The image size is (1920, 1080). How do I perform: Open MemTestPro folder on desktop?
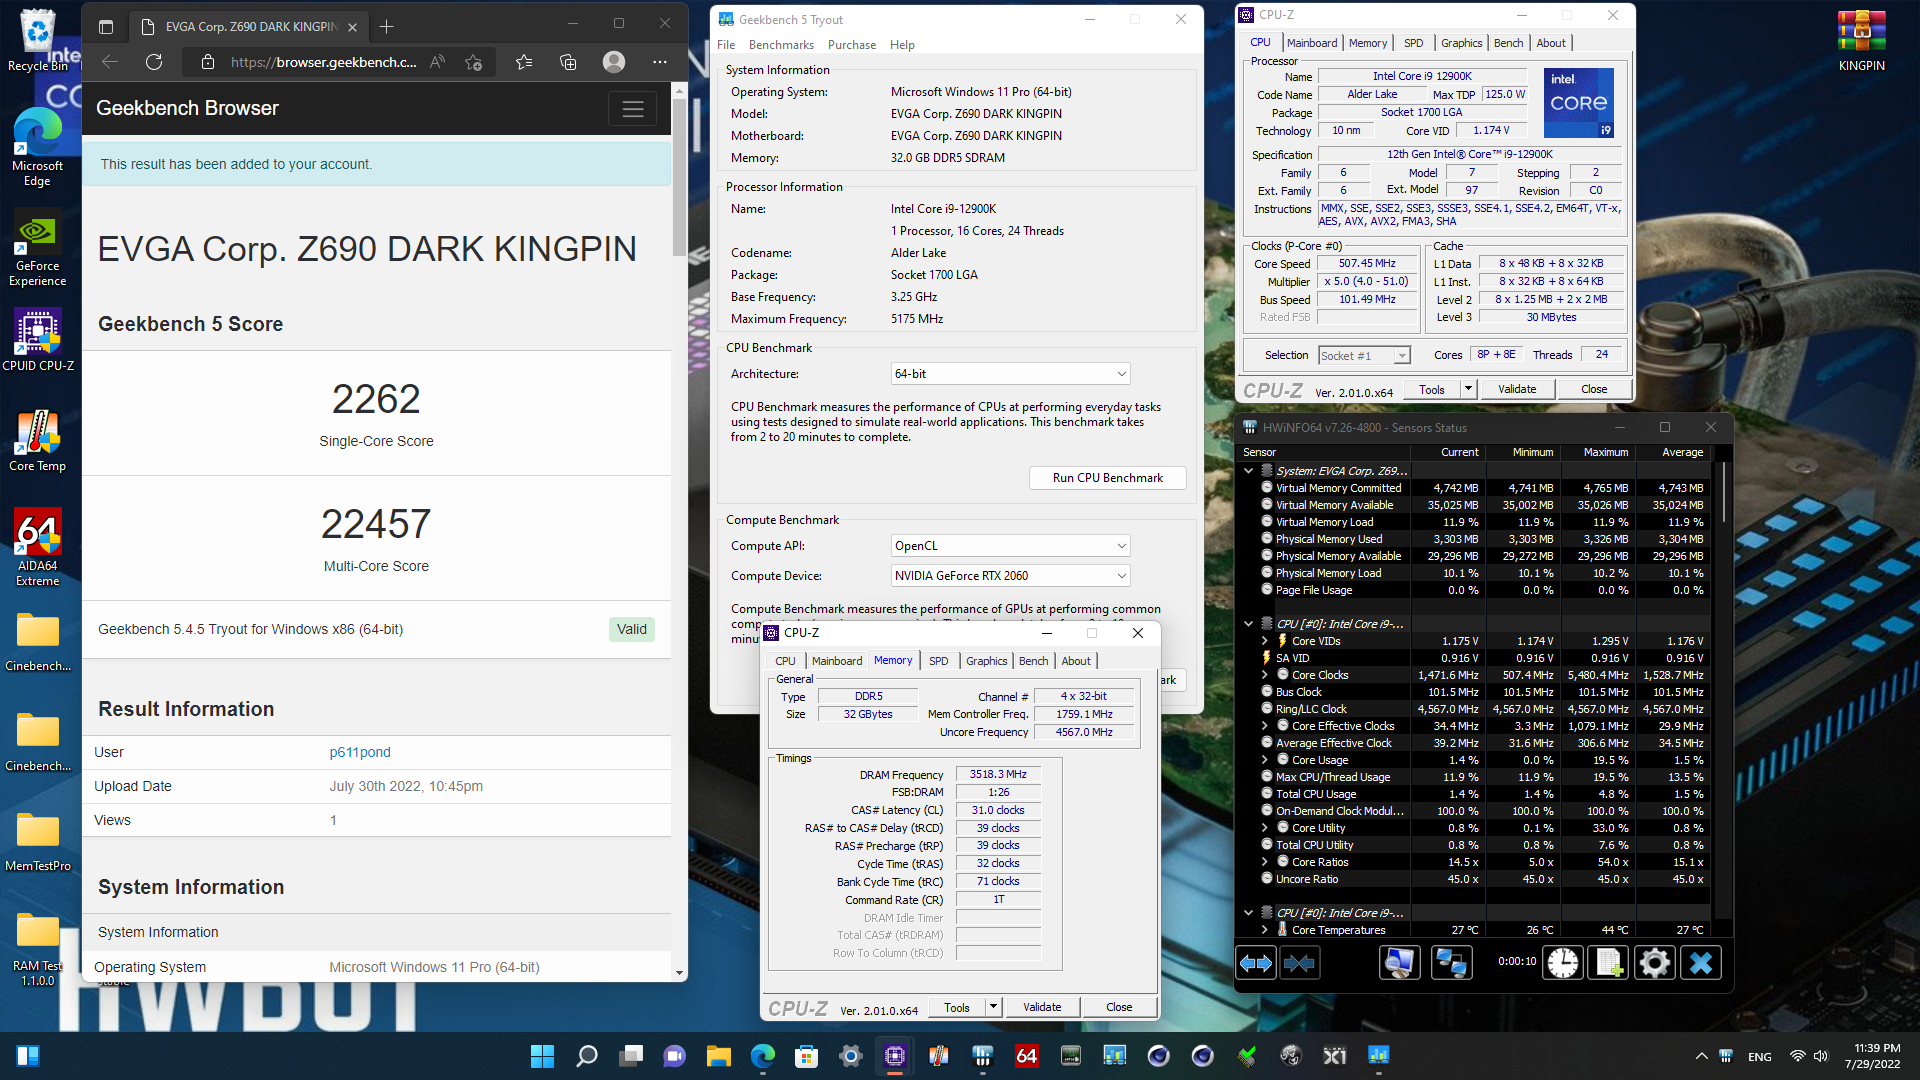point(38,840)
